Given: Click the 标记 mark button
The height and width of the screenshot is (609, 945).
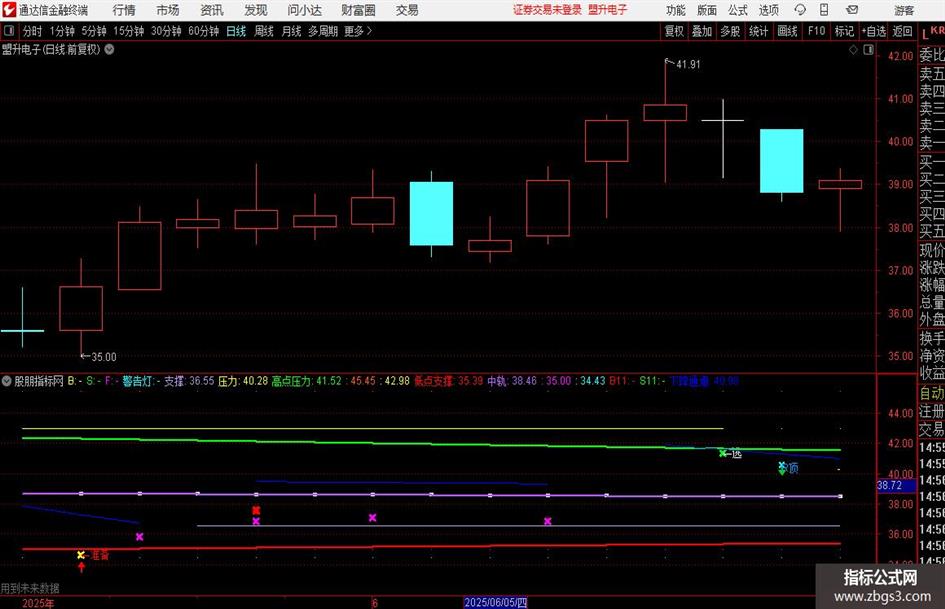Looking at the screenshot, I should click(844, 31).
